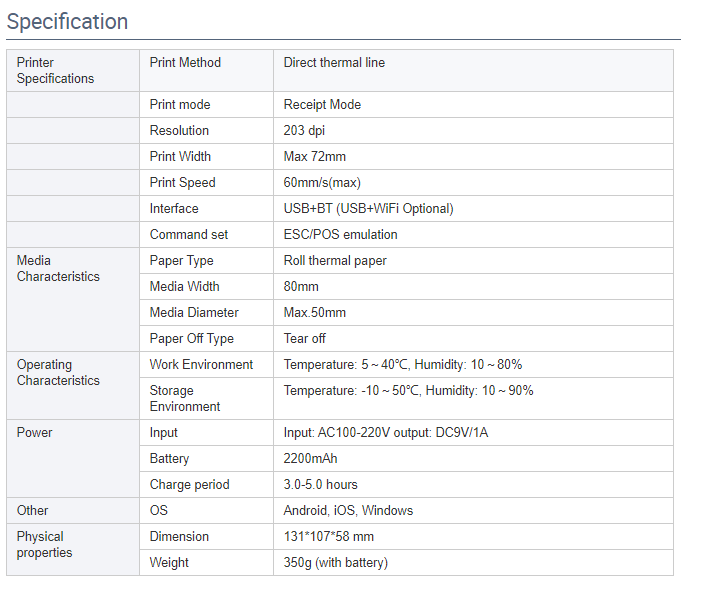Select the Operating Characteristics category cell
The width and height of the screenshot is (709, 592).
point(58,373)
